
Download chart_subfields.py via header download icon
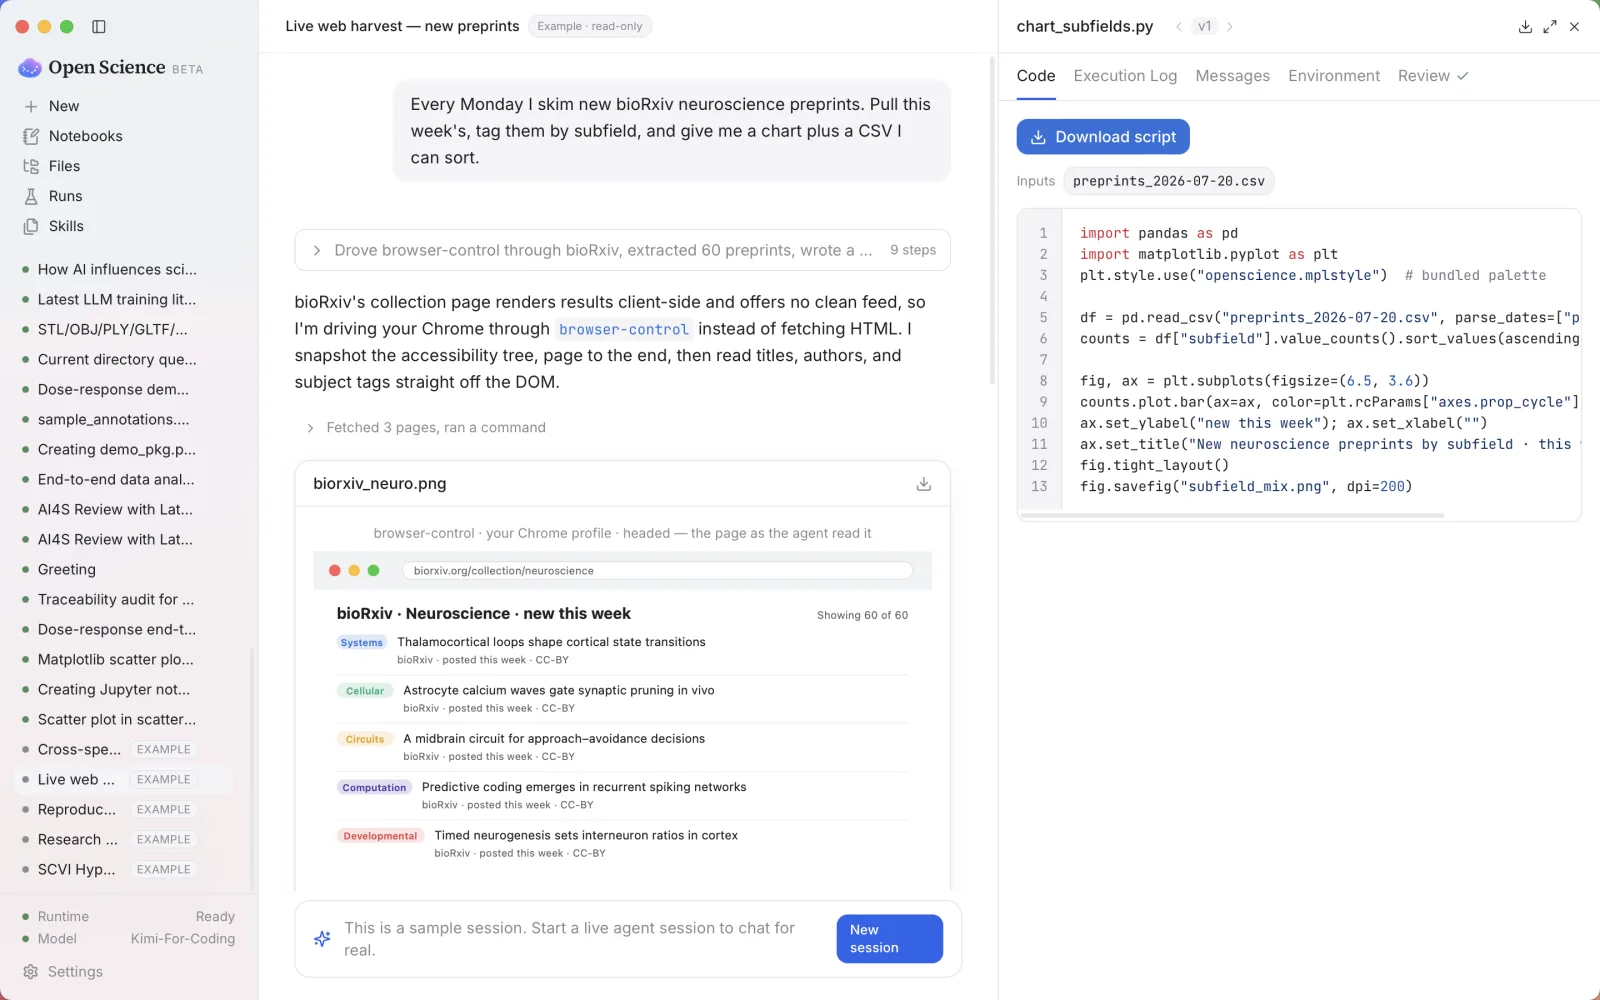(x=1525, y=27)
